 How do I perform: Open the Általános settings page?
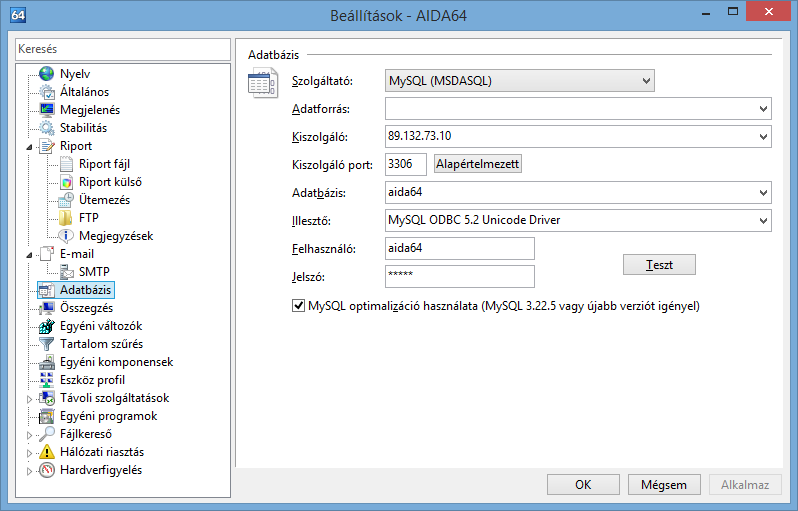[84, 92]
